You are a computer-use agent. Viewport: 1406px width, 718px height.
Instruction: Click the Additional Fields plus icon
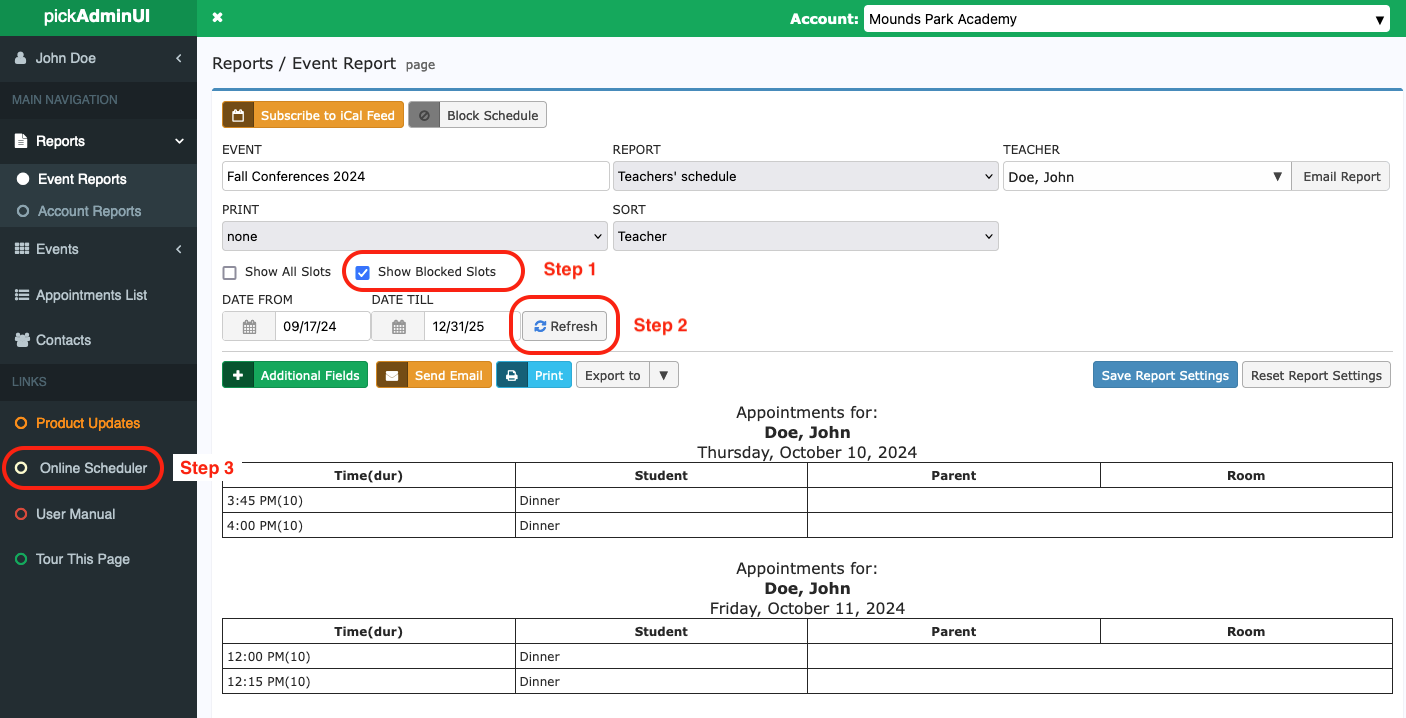click(238, 376)
